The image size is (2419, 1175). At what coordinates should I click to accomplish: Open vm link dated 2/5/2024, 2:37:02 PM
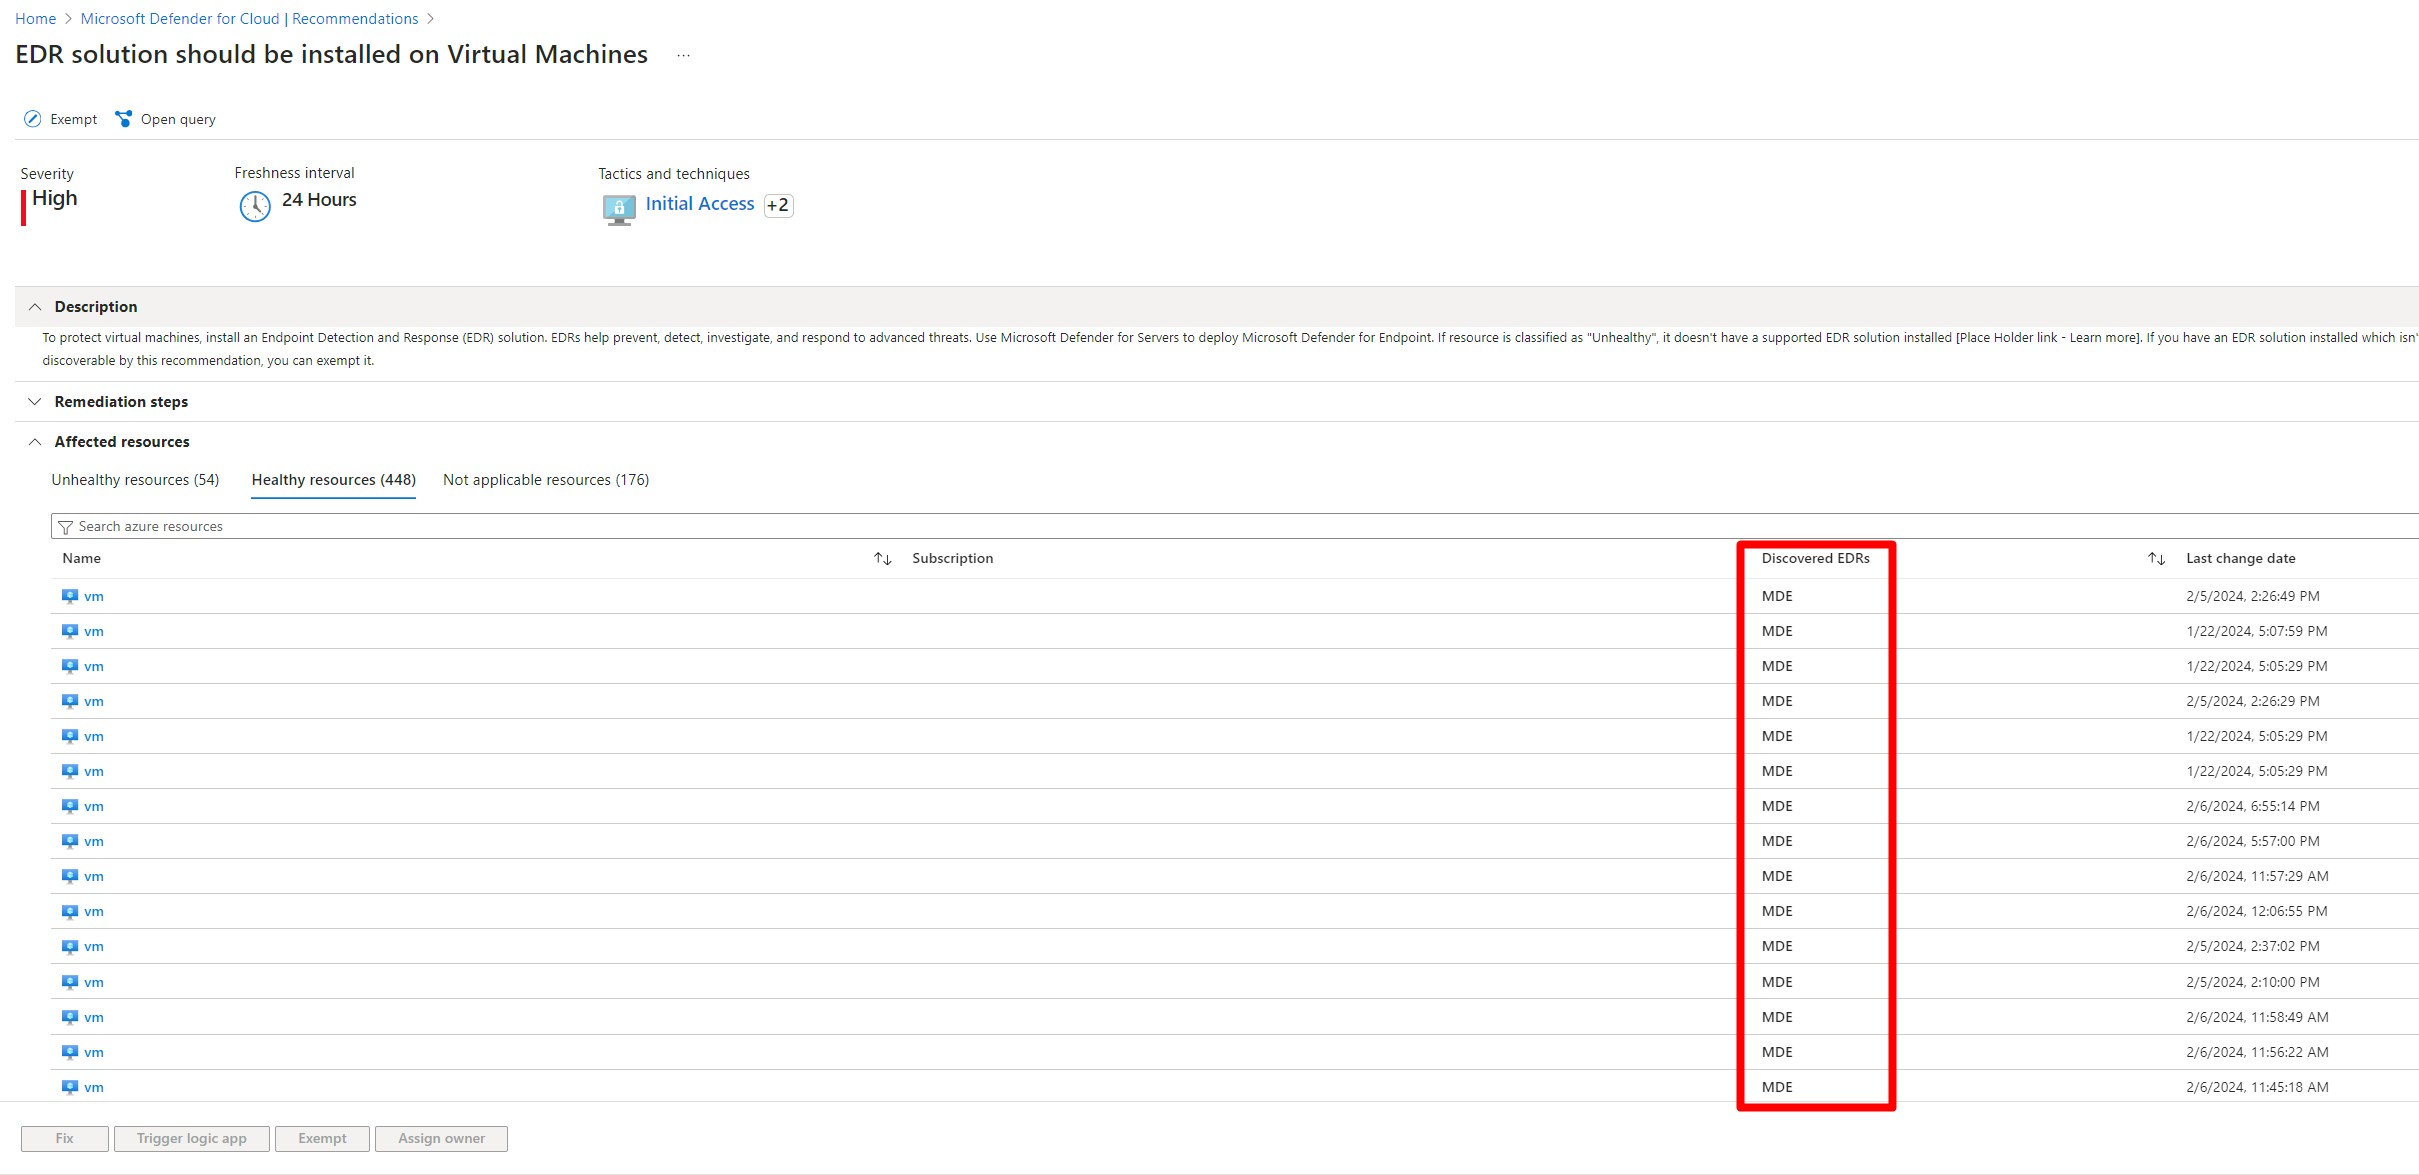[x=94, y=947]
